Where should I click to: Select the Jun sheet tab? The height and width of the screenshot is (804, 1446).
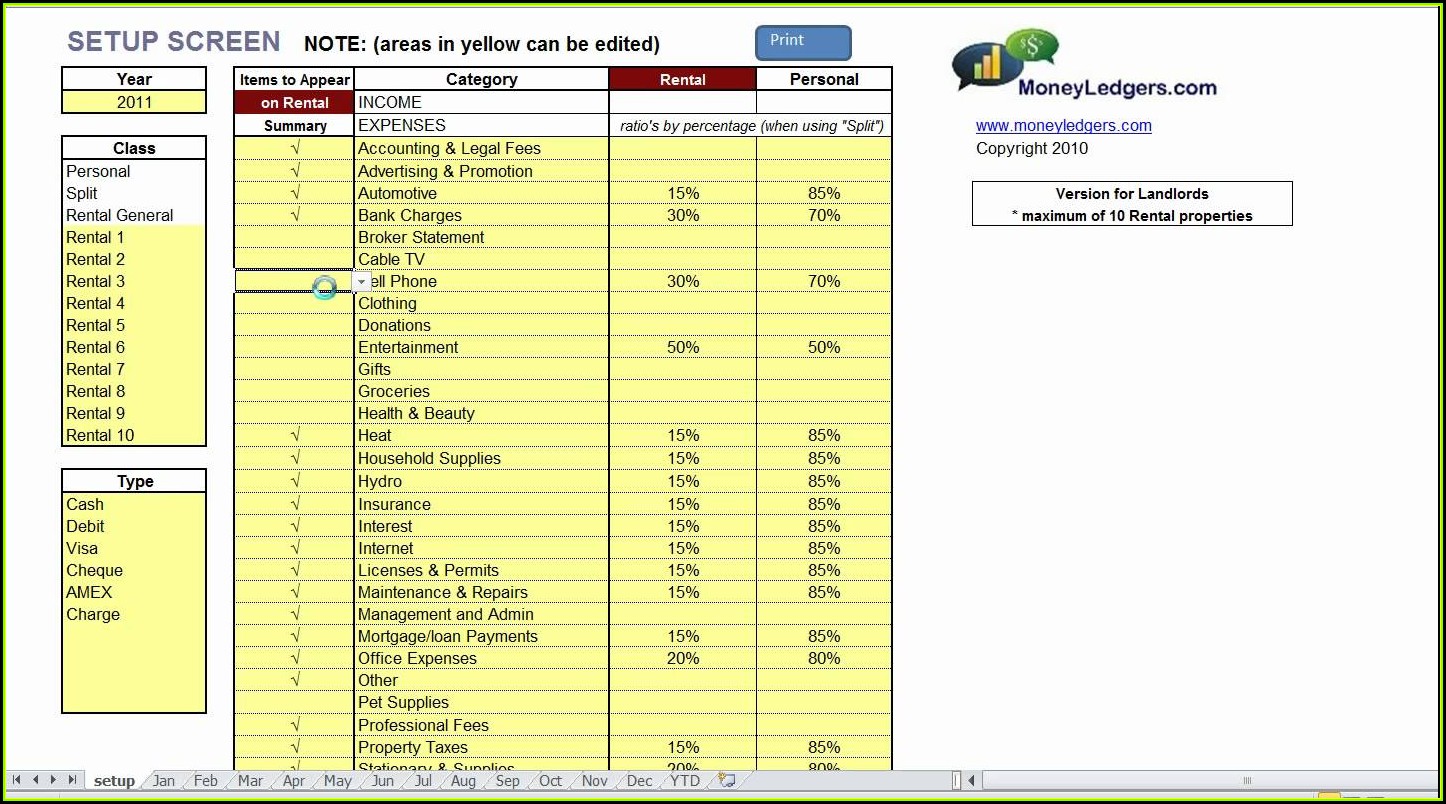pos(383,781)
